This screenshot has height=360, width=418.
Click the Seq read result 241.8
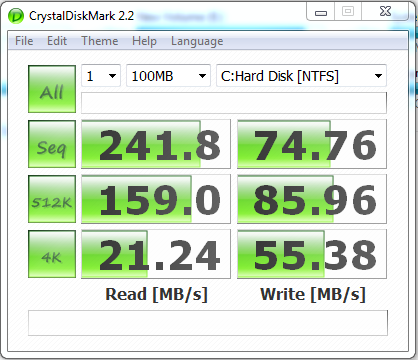pyautogui.click(x=156, y=144)
